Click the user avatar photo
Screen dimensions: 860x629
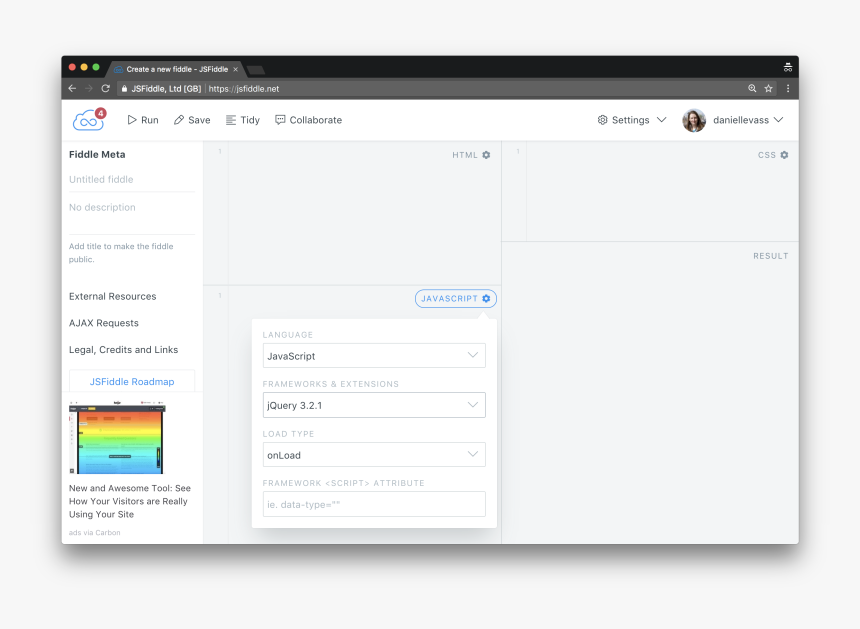click(x=694, y=120)
